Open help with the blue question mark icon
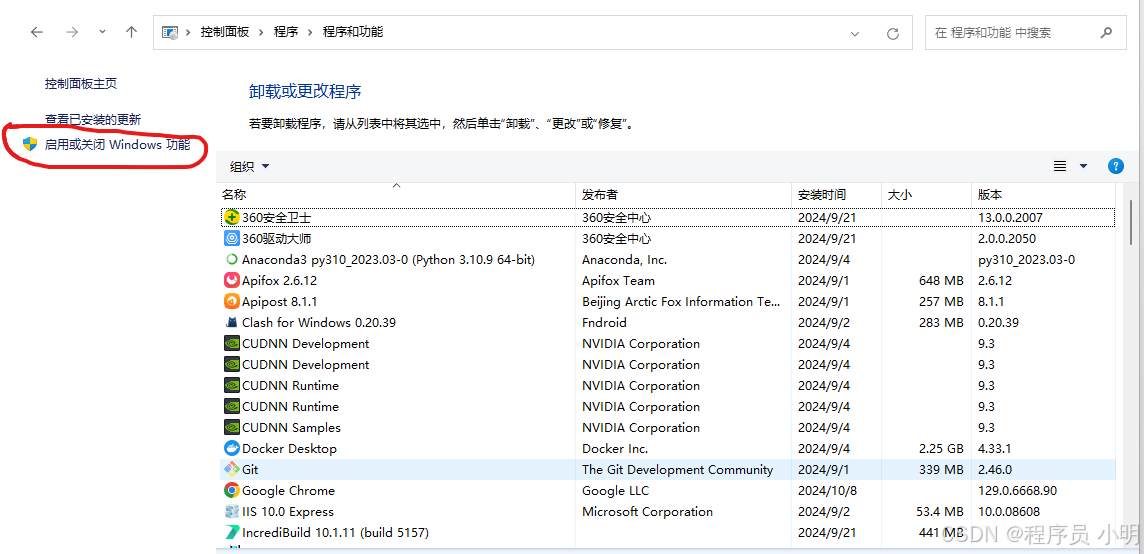1144x554 pixels. click(1116, 166)
